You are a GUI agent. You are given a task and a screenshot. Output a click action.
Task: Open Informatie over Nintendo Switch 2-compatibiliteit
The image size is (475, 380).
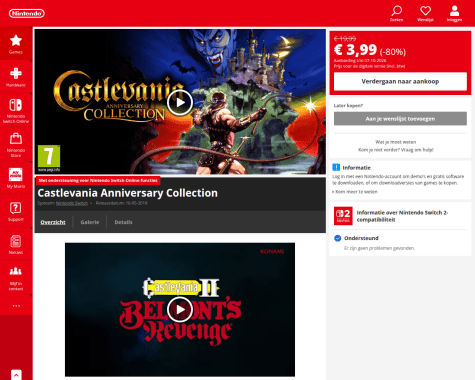tap(402, 216)
